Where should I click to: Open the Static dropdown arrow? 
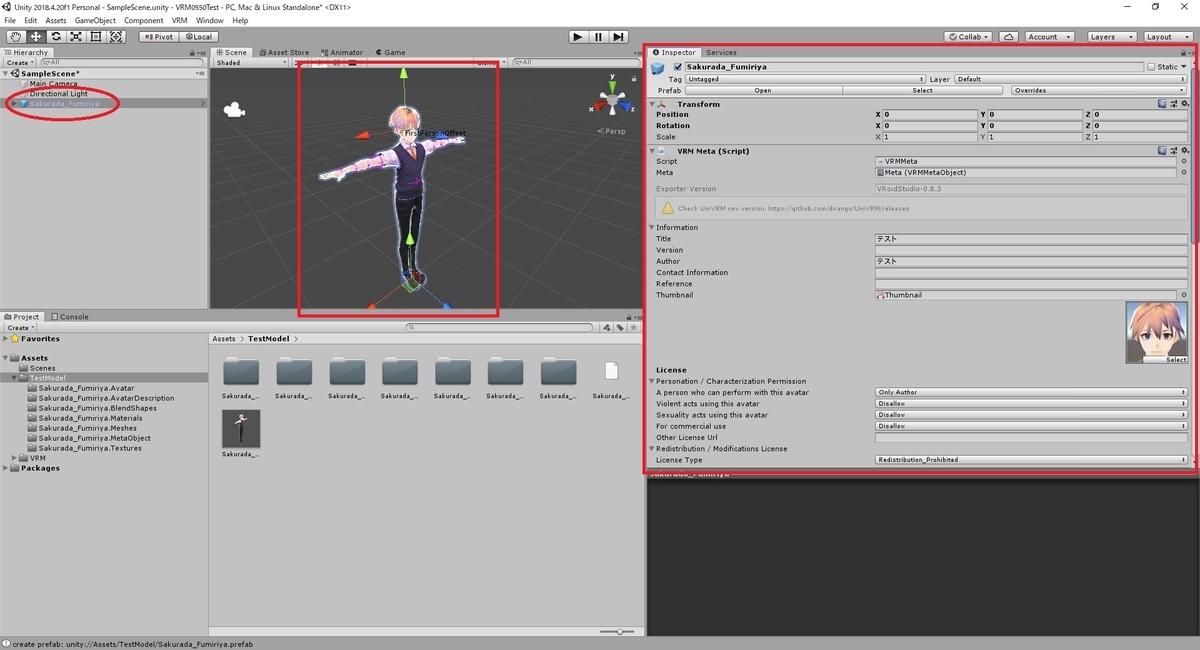1184,67
